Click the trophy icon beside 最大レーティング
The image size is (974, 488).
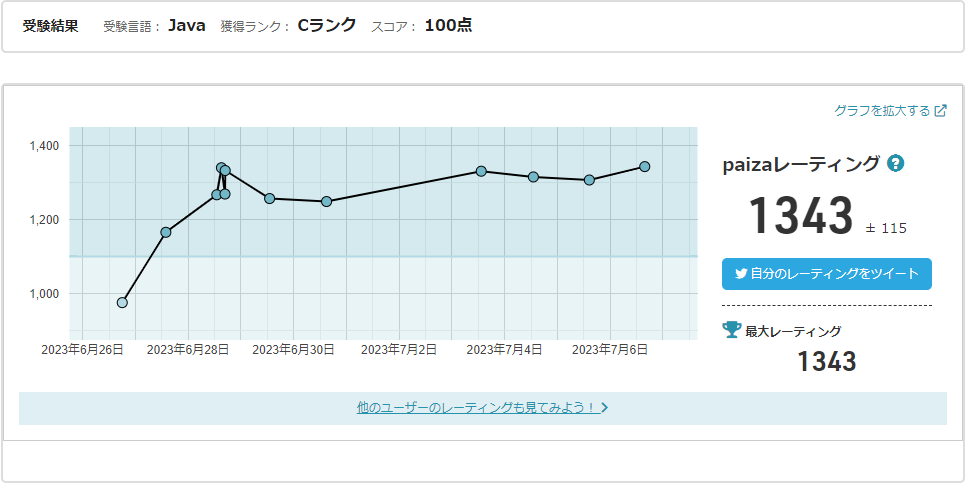[x=732, y=329]
